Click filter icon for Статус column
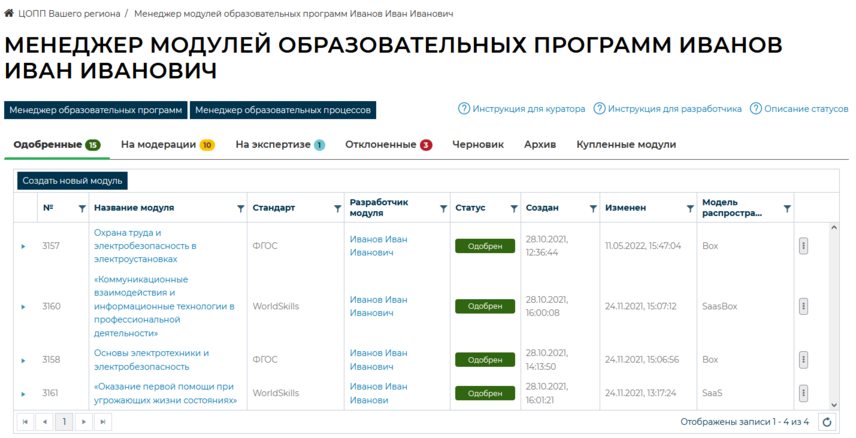Screen dimensions: 856x438 click(x=514, y=208)
